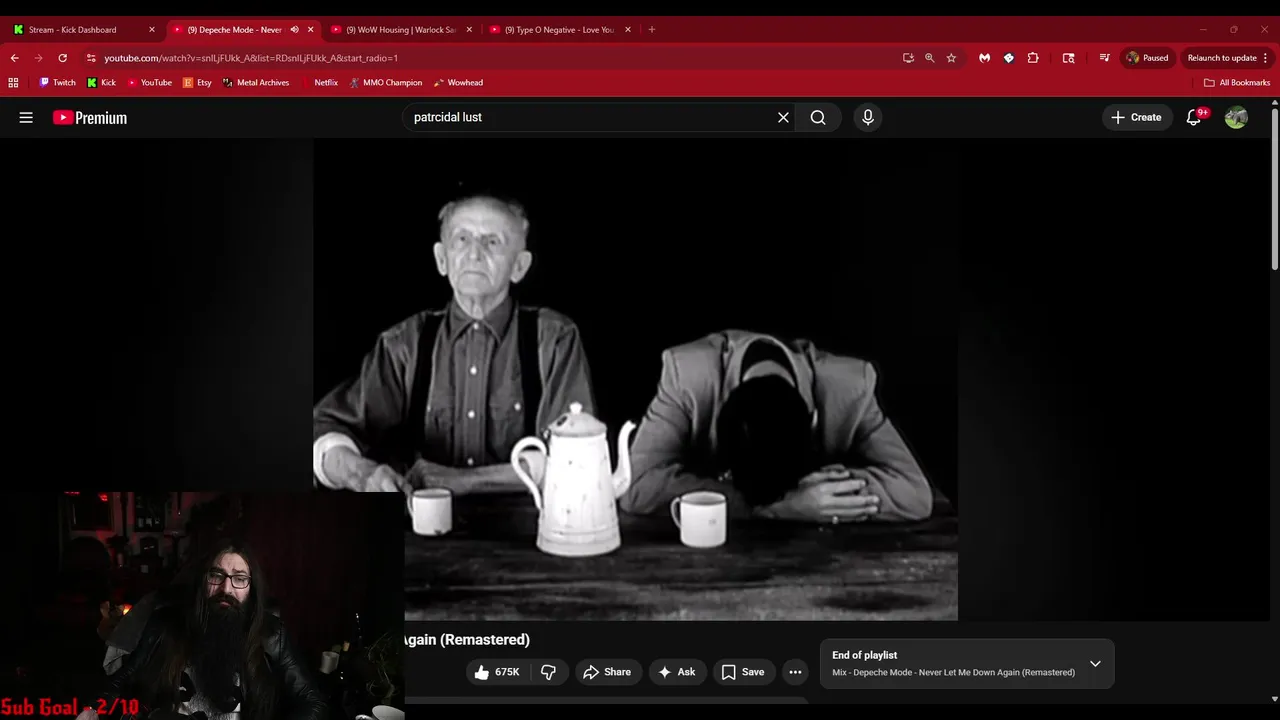The image size is (1280, 720).
Task: Go to YouTube Premium home logo
Action: coord(90,117)
